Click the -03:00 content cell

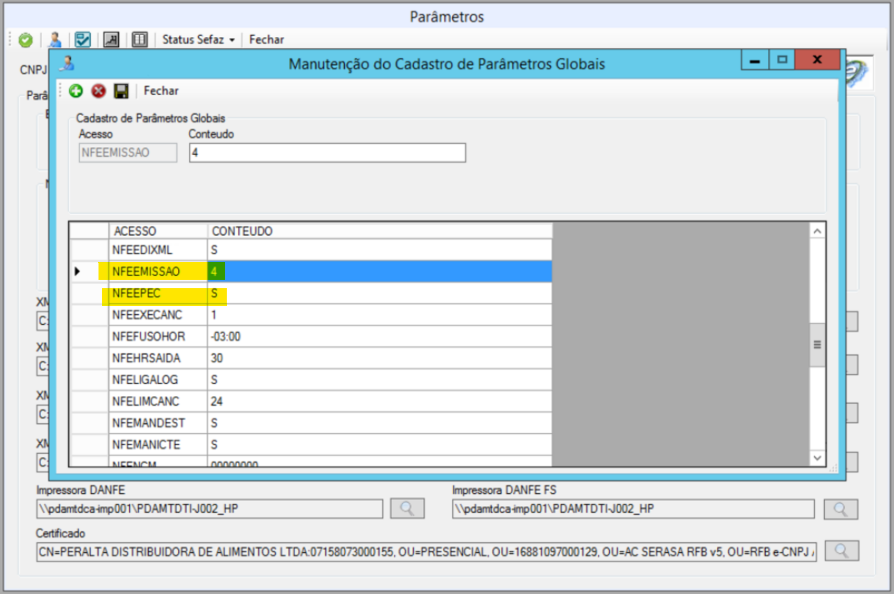pyautogui.click(x=380, y=337)
